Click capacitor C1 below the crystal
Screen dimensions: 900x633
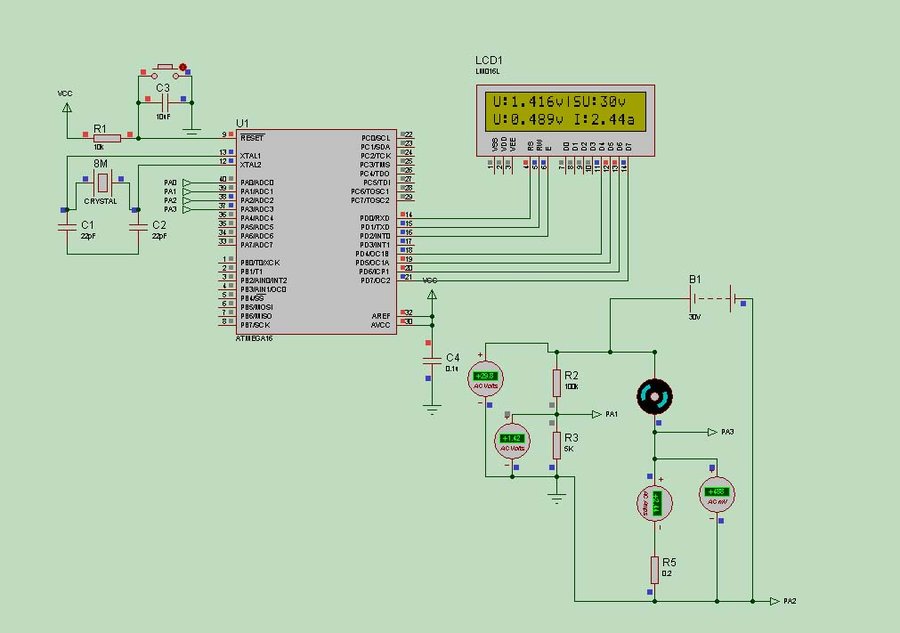tap(67, 225)
